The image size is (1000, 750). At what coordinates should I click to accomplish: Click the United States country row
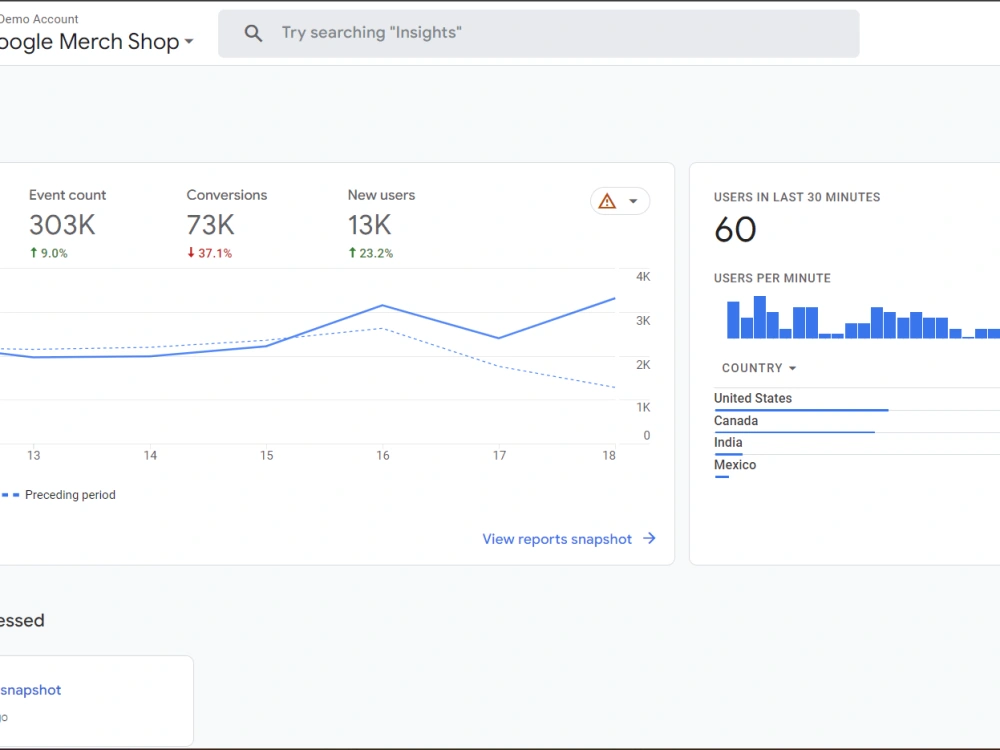[x=857, y=399]
